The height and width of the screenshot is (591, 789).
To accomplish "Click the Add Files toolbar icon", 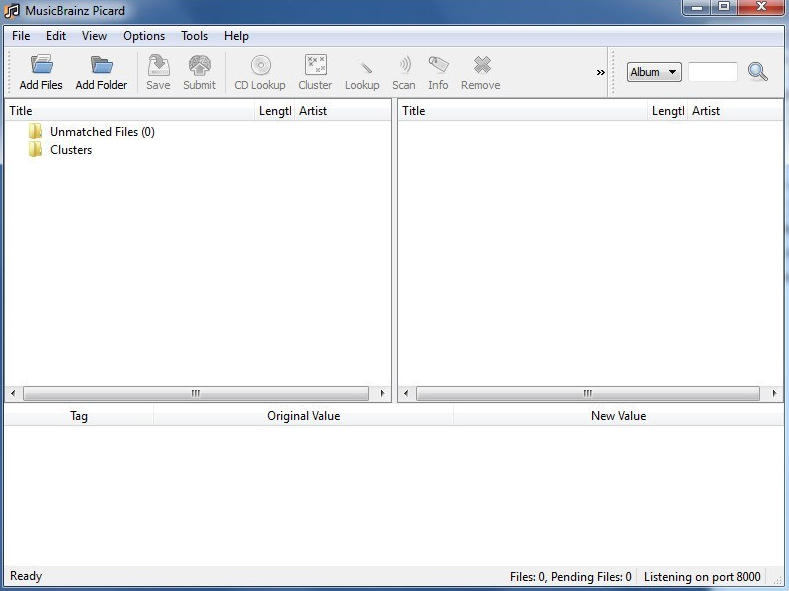I will [41, 64].
